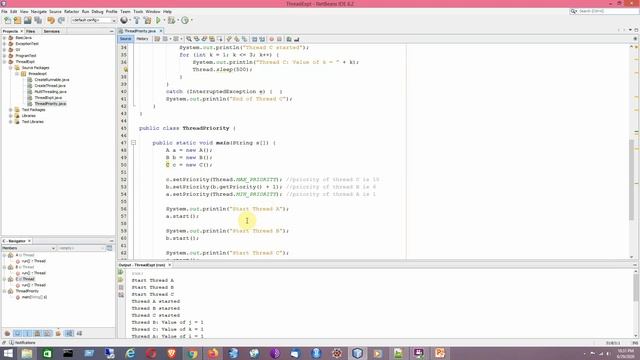The height and width of the screenshot is (360, 640).
Task: Click the Next Bookmark editor icon
Action: pyautogui.click(x=237, y=39)
